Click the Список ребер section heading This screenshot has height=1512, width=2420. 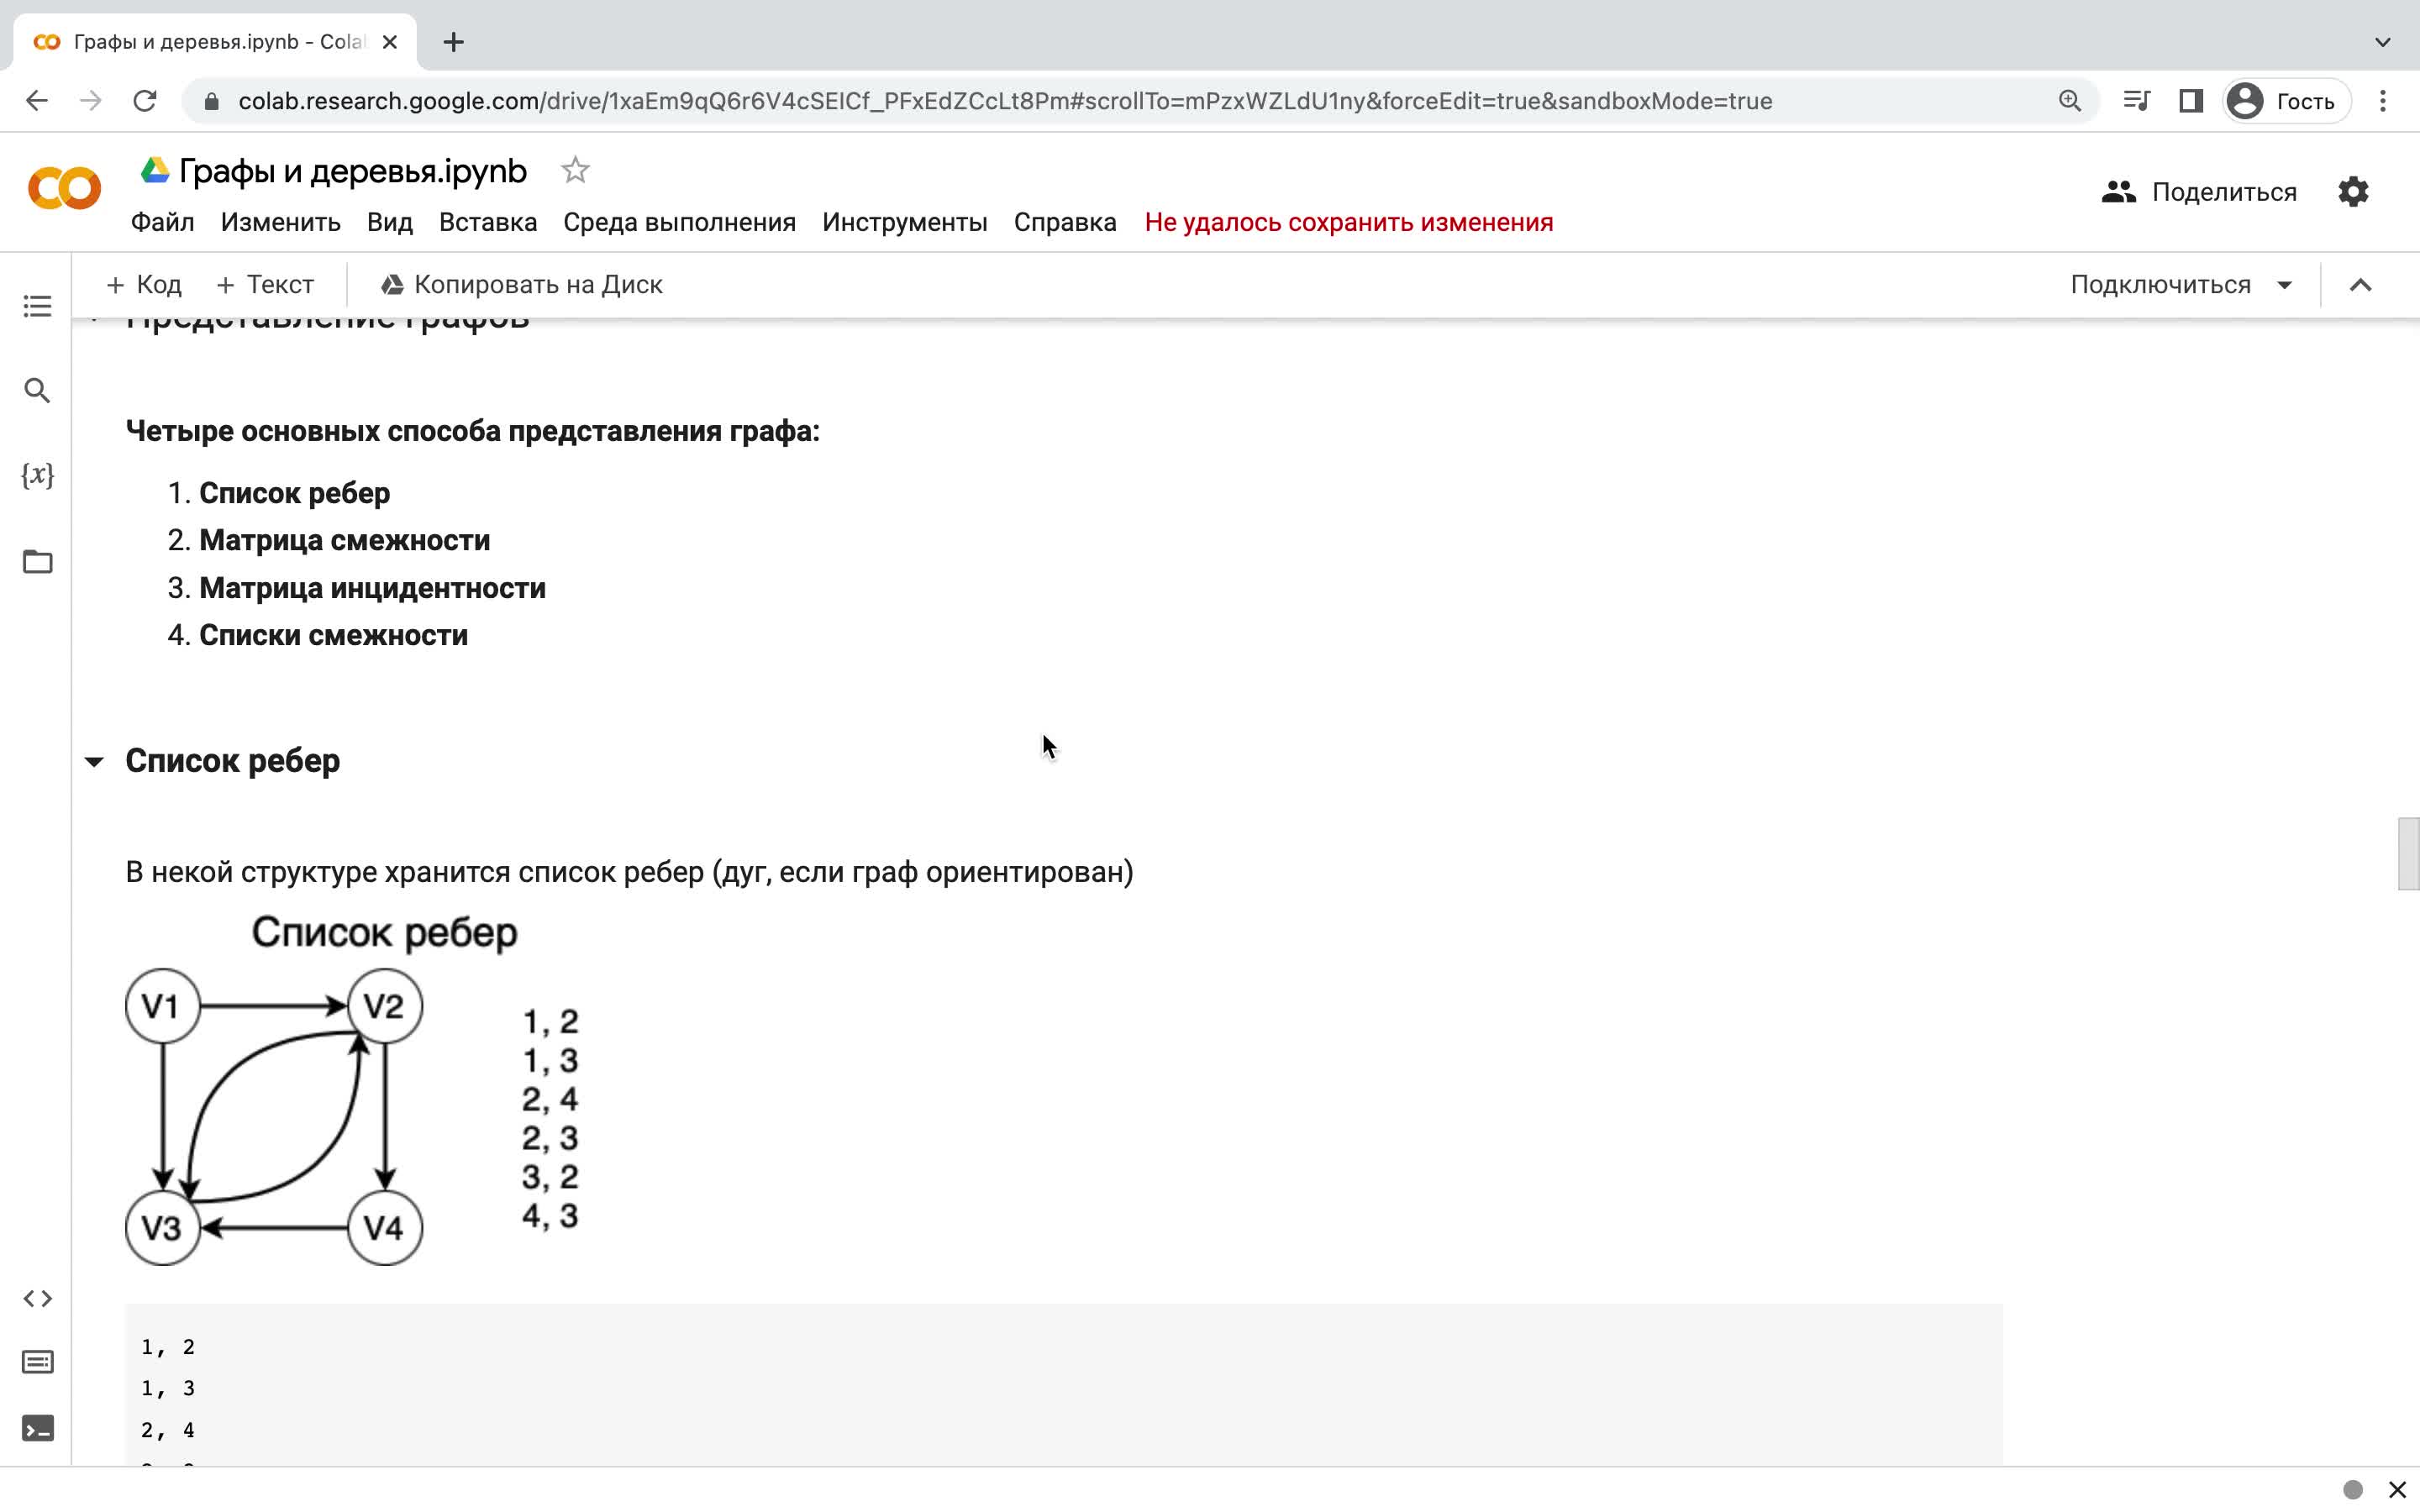232,761
